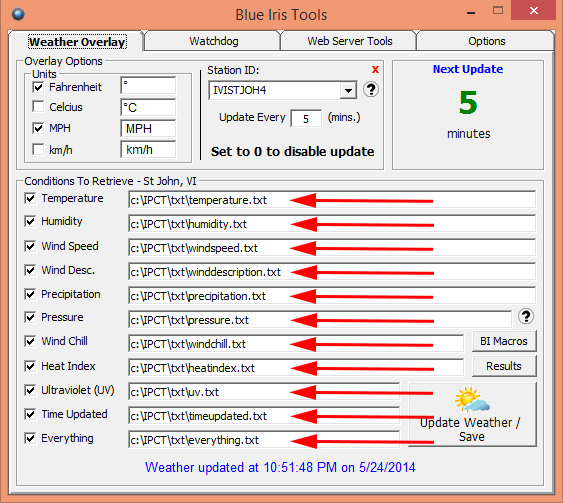Open help icon beside Pressure path field
Image resolution: width=563 pixels, height=503 pixels.
[x=526, y=316]
